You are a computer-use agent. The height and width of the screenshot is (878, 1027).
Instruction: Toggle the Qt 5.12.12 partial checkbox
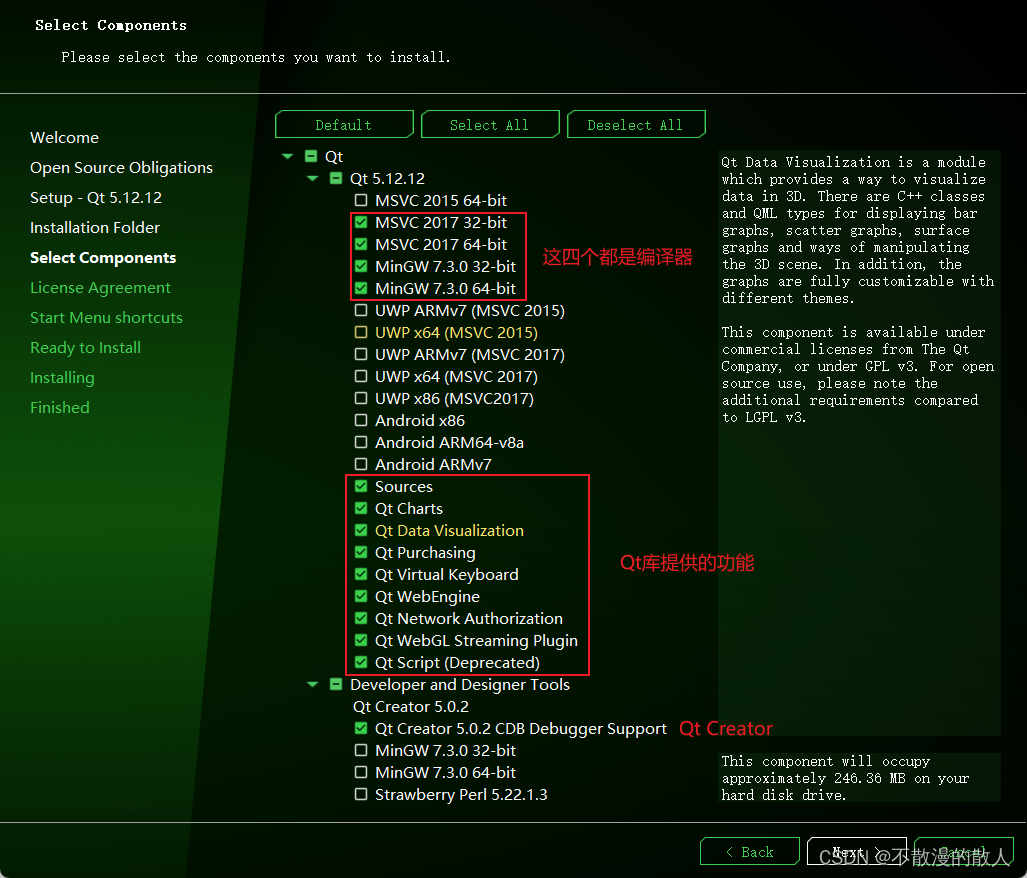(336, 178)
